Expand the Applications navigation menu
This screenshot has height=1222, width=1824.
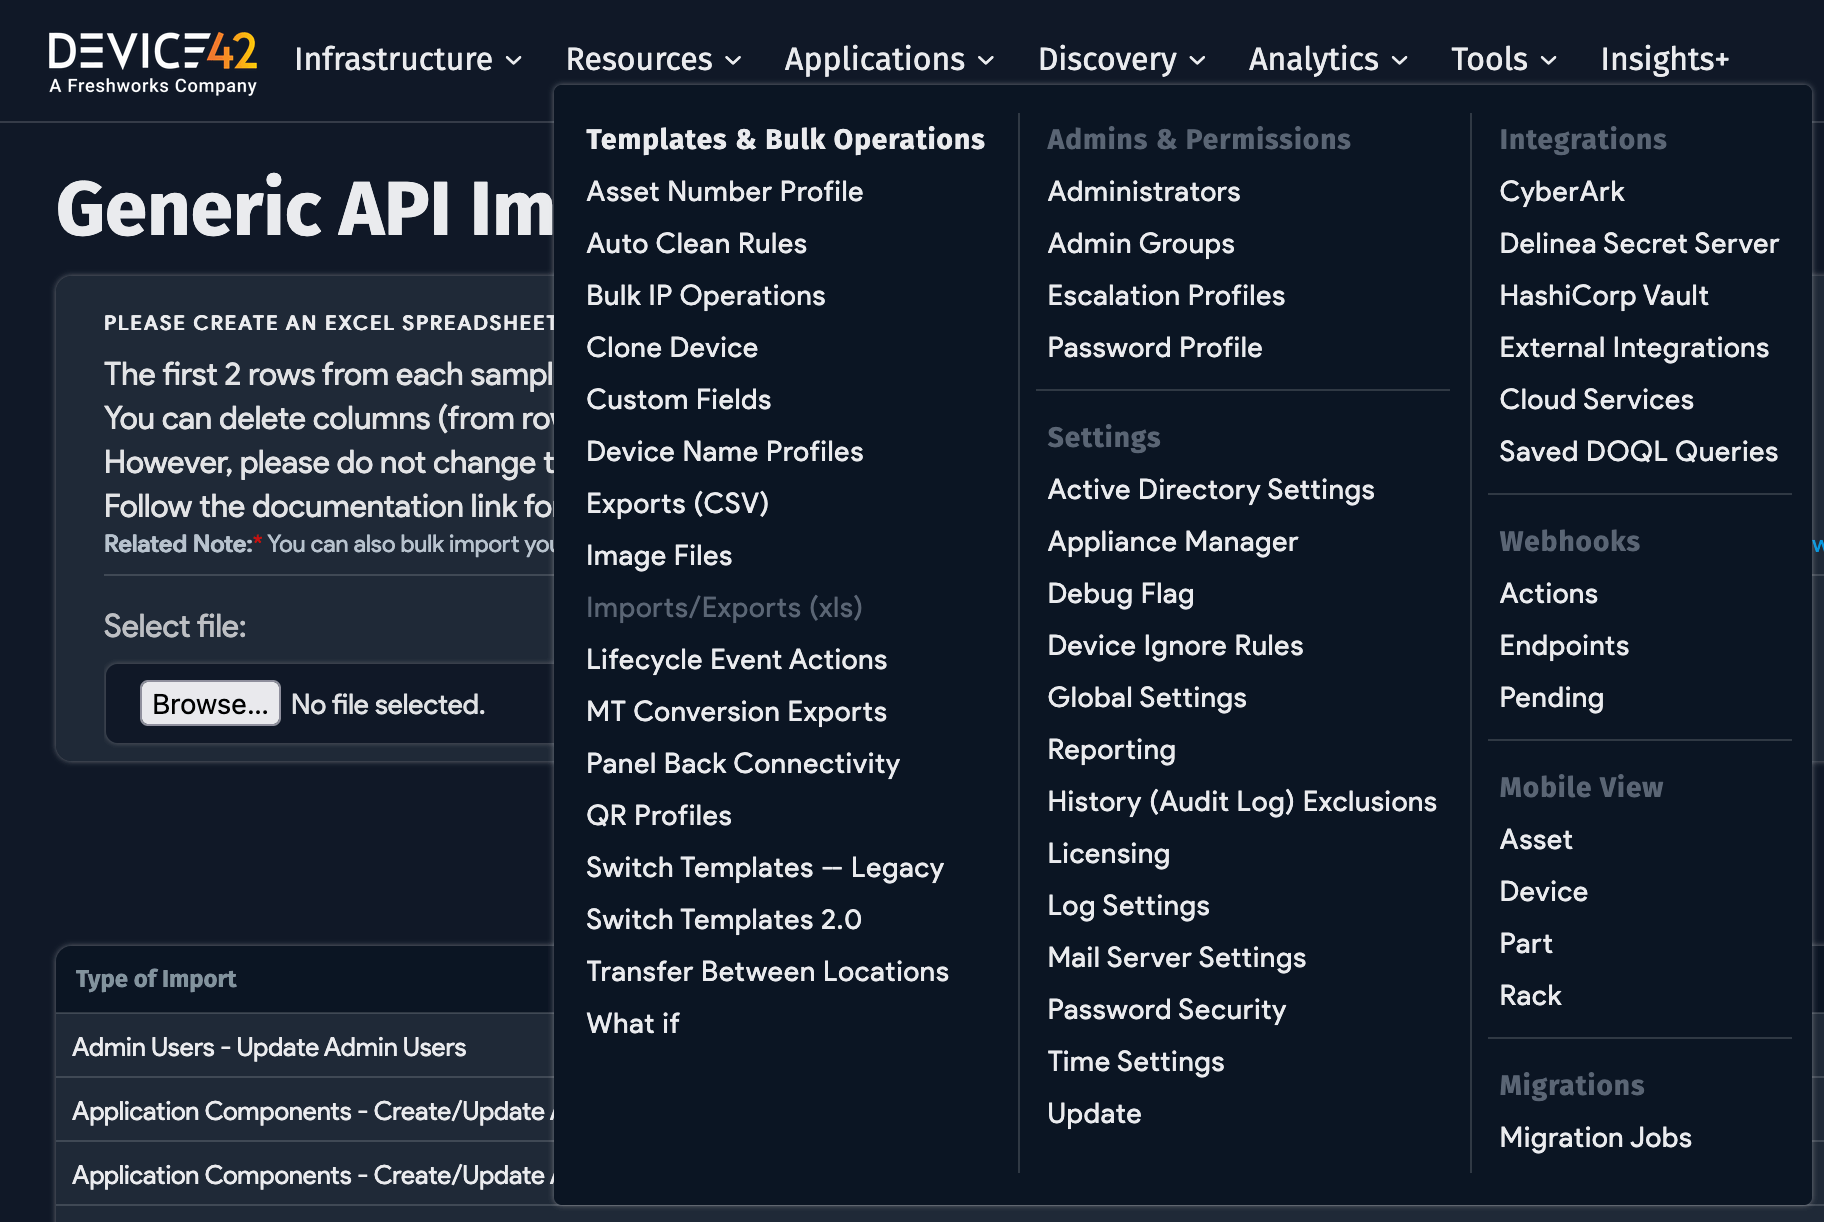pyautogui.click(x=888, y=60)
